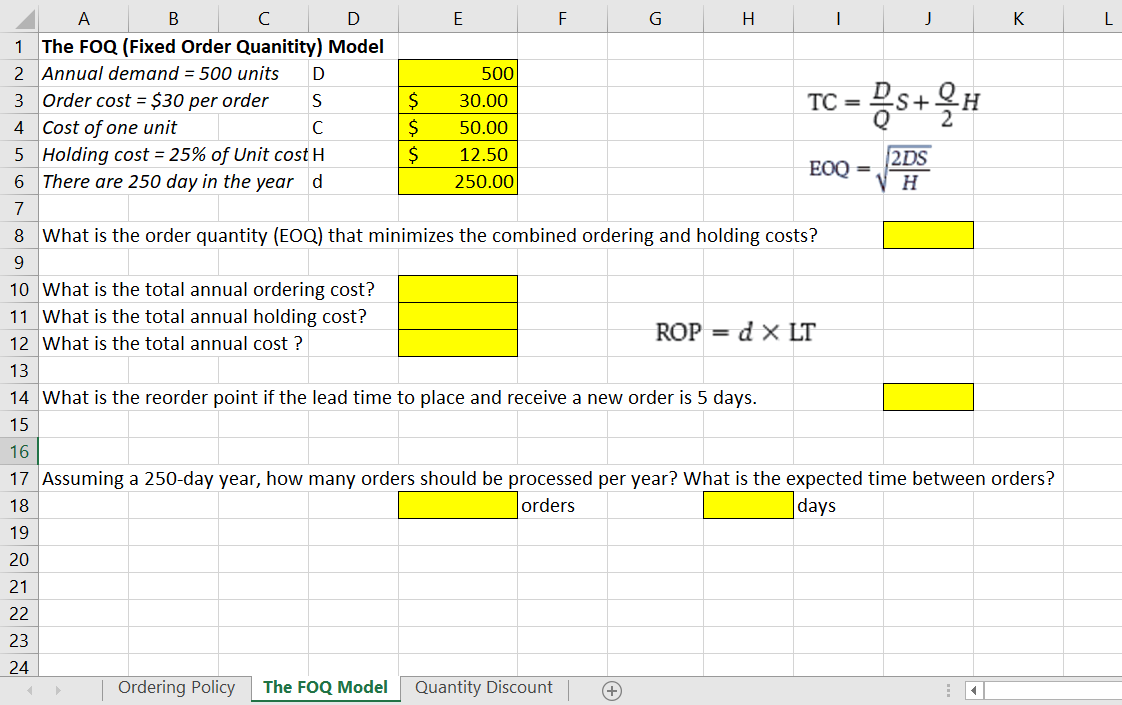Click 'There are 250 day in the year' text
1122x705 pixels.
(167, 182)
